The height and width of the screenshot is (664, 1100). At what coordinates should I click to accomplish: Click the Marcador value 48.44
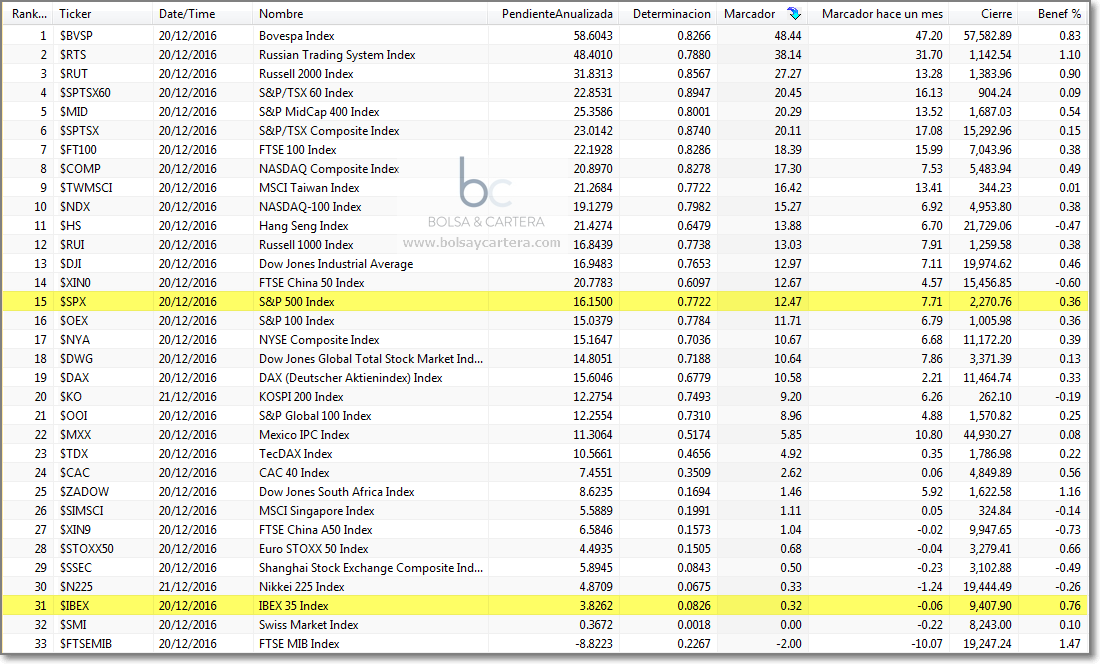(788, 36)
